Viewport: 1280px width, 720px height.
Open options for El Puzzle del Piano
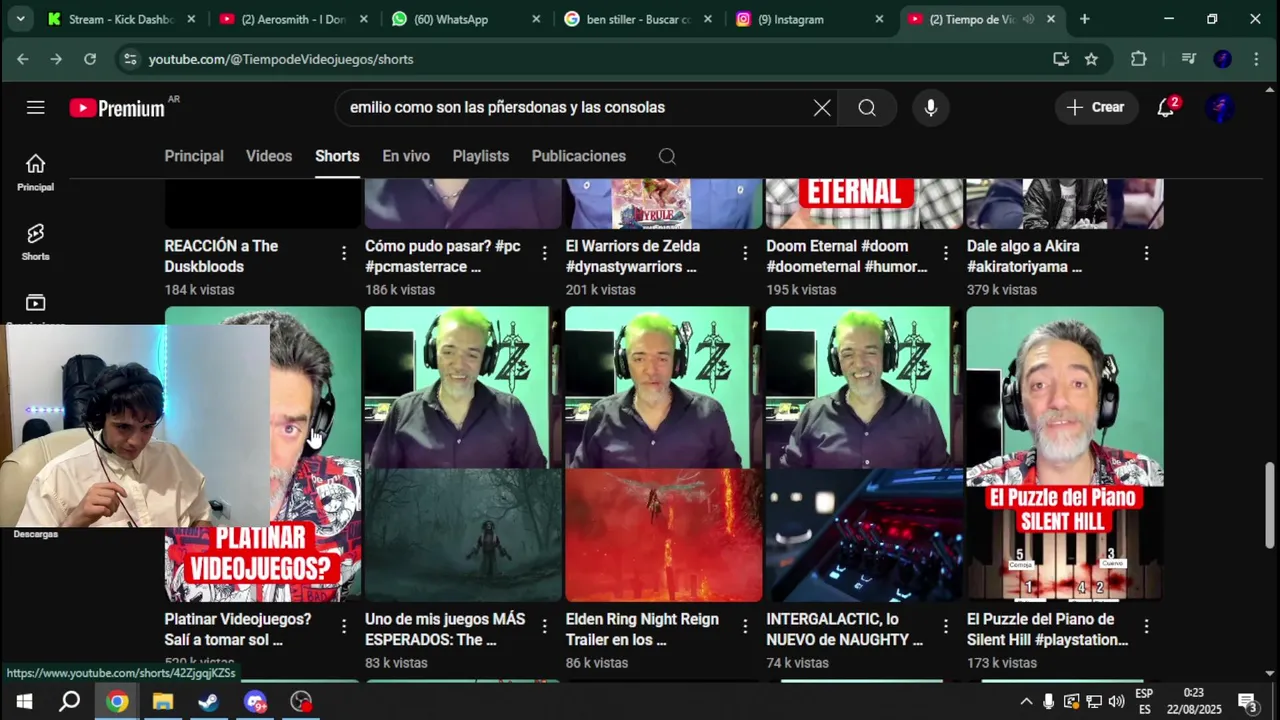[1146, 626]
